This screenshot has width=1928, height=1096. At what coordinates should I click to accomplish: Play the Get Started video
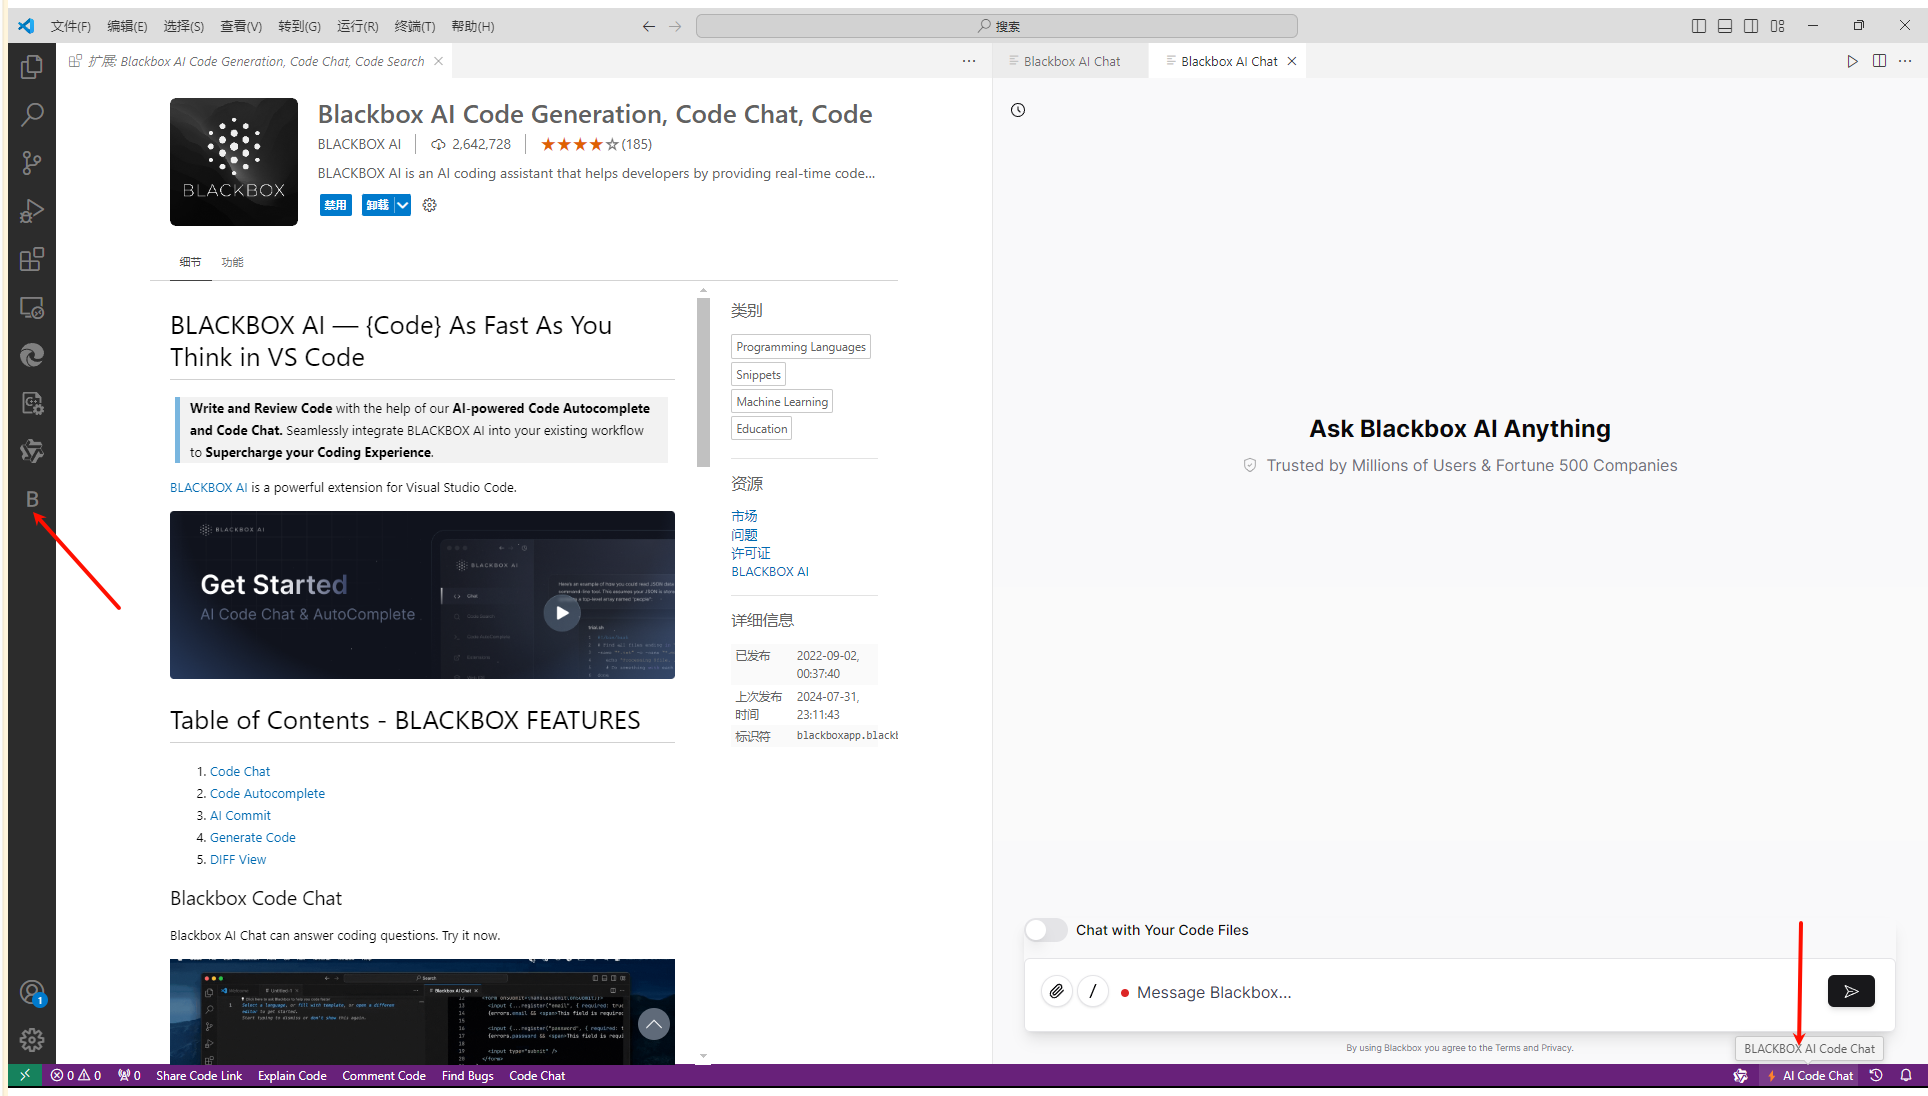coord(562,613)
